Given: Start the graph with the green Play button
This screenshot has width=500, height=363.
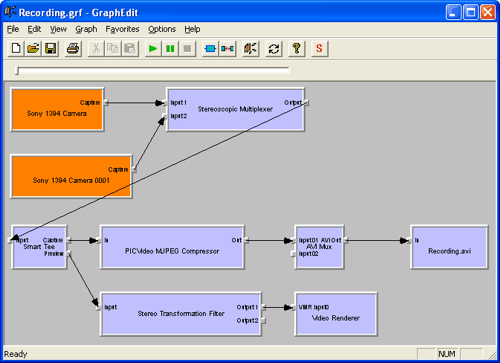Looking at the screenshot, I should coord(153,49).
